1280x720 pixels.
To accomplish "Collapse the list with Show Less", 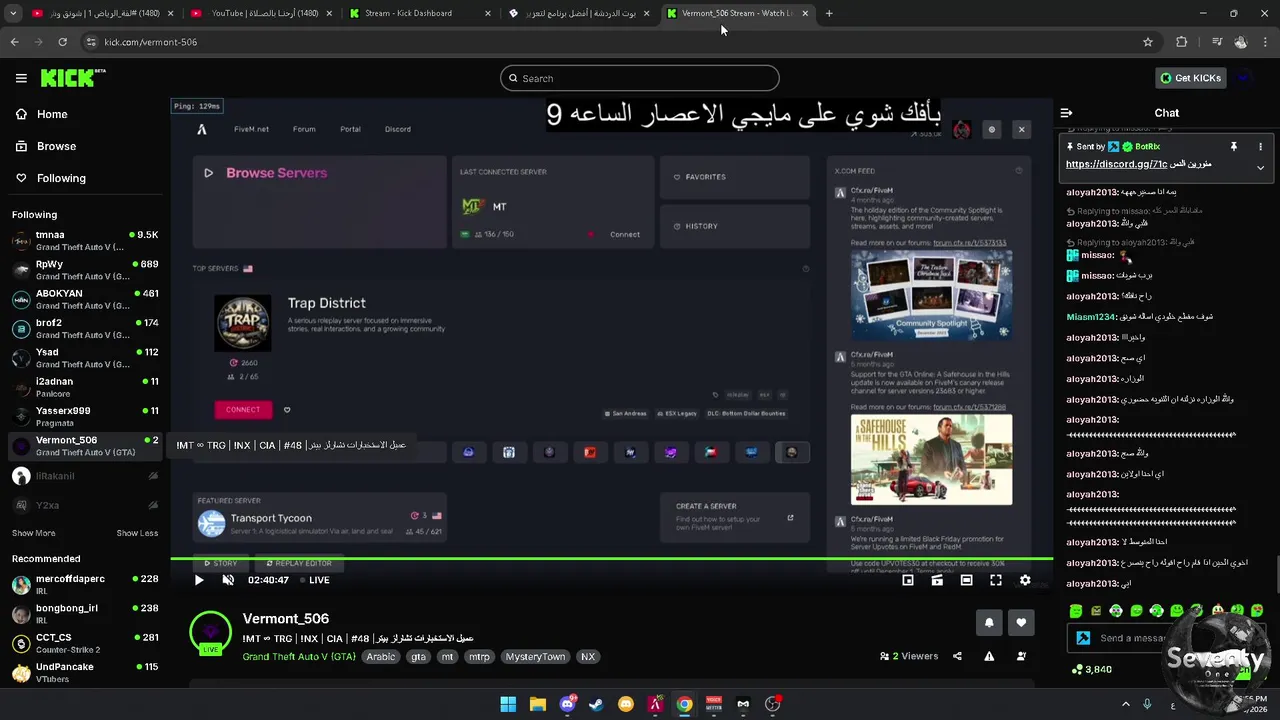I will coord(137,533).
